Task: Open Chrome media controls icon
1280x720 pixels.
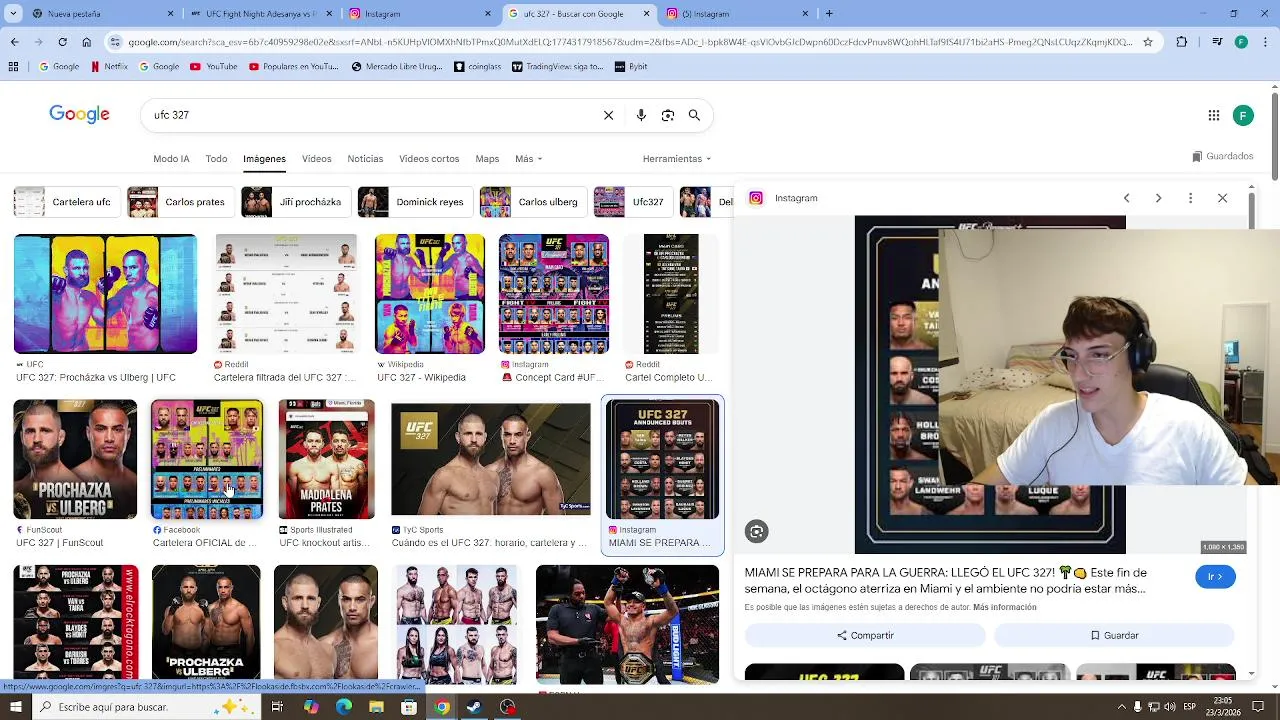Action: 1217,42
